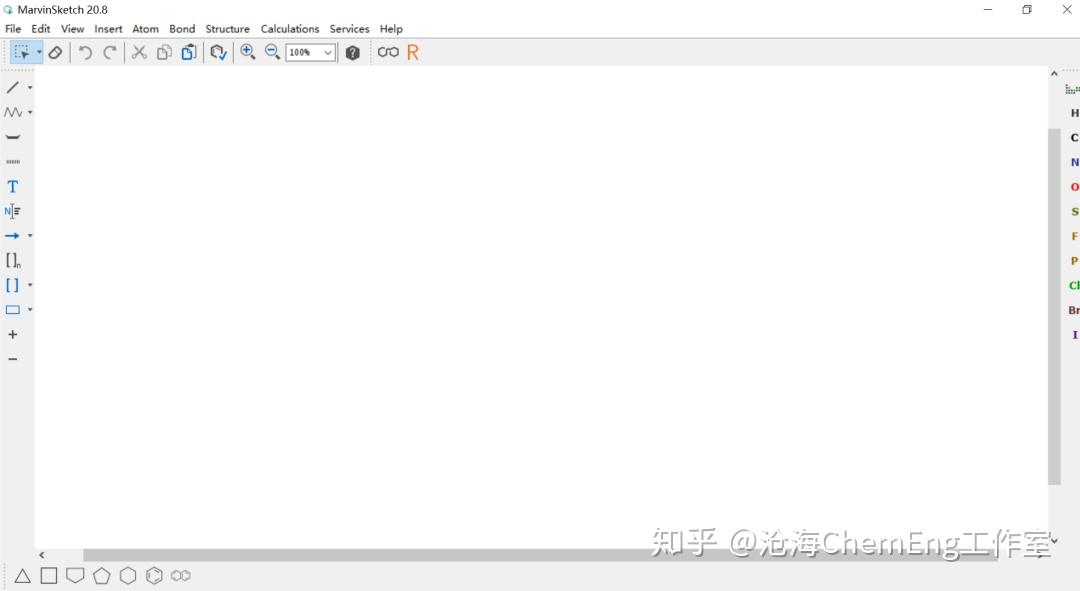The image size is (1080, 591).
Task: Open the periodic table from the right sidebar
Action: (x=1072, y=88)
